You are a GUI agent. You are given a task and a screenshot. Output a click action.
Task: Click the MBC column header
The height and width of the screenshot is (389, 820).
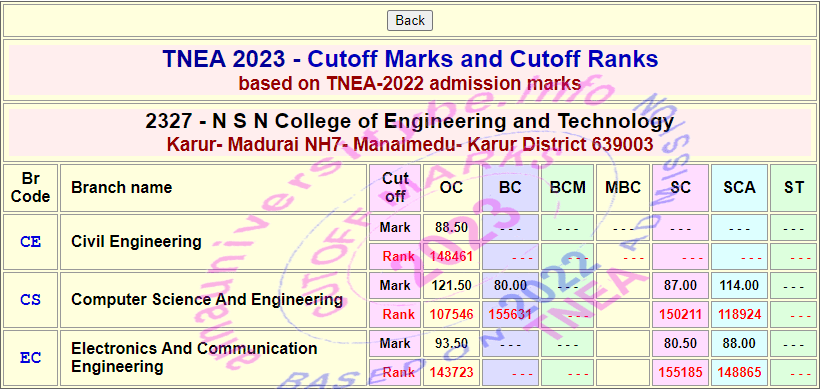(623, 188)
